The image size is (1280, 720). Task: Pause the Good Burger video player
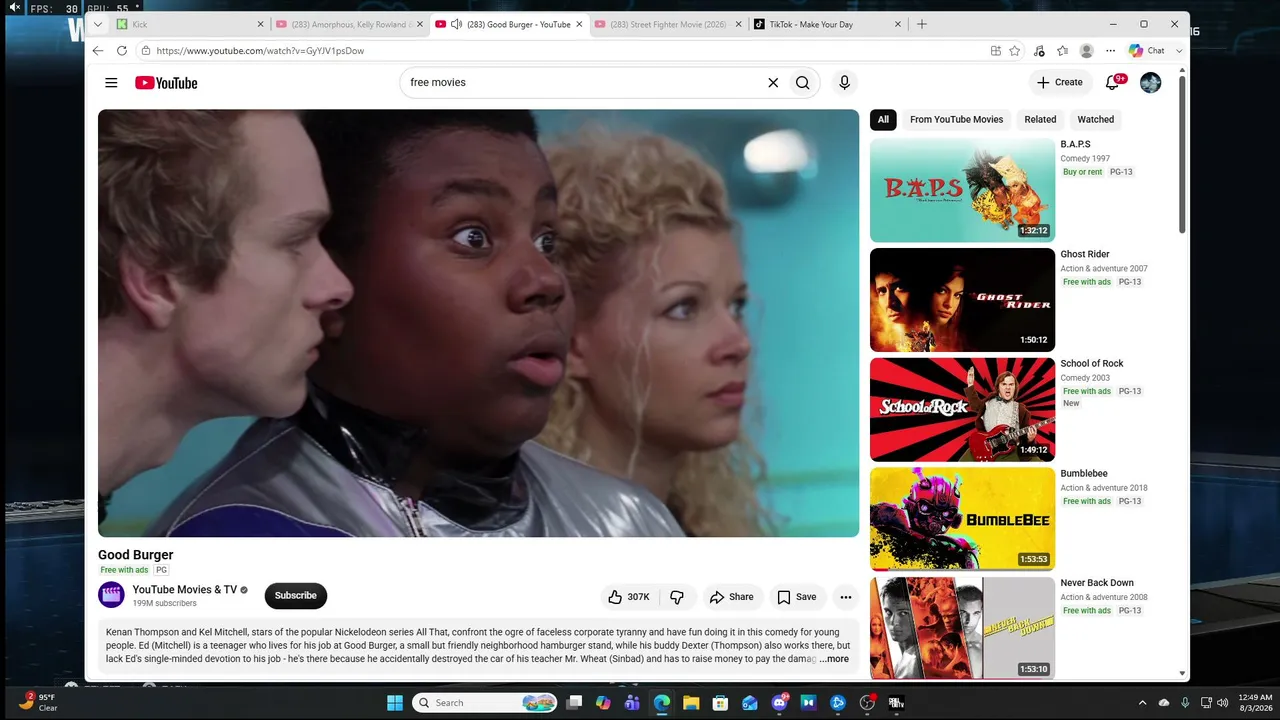pos(478,323)
